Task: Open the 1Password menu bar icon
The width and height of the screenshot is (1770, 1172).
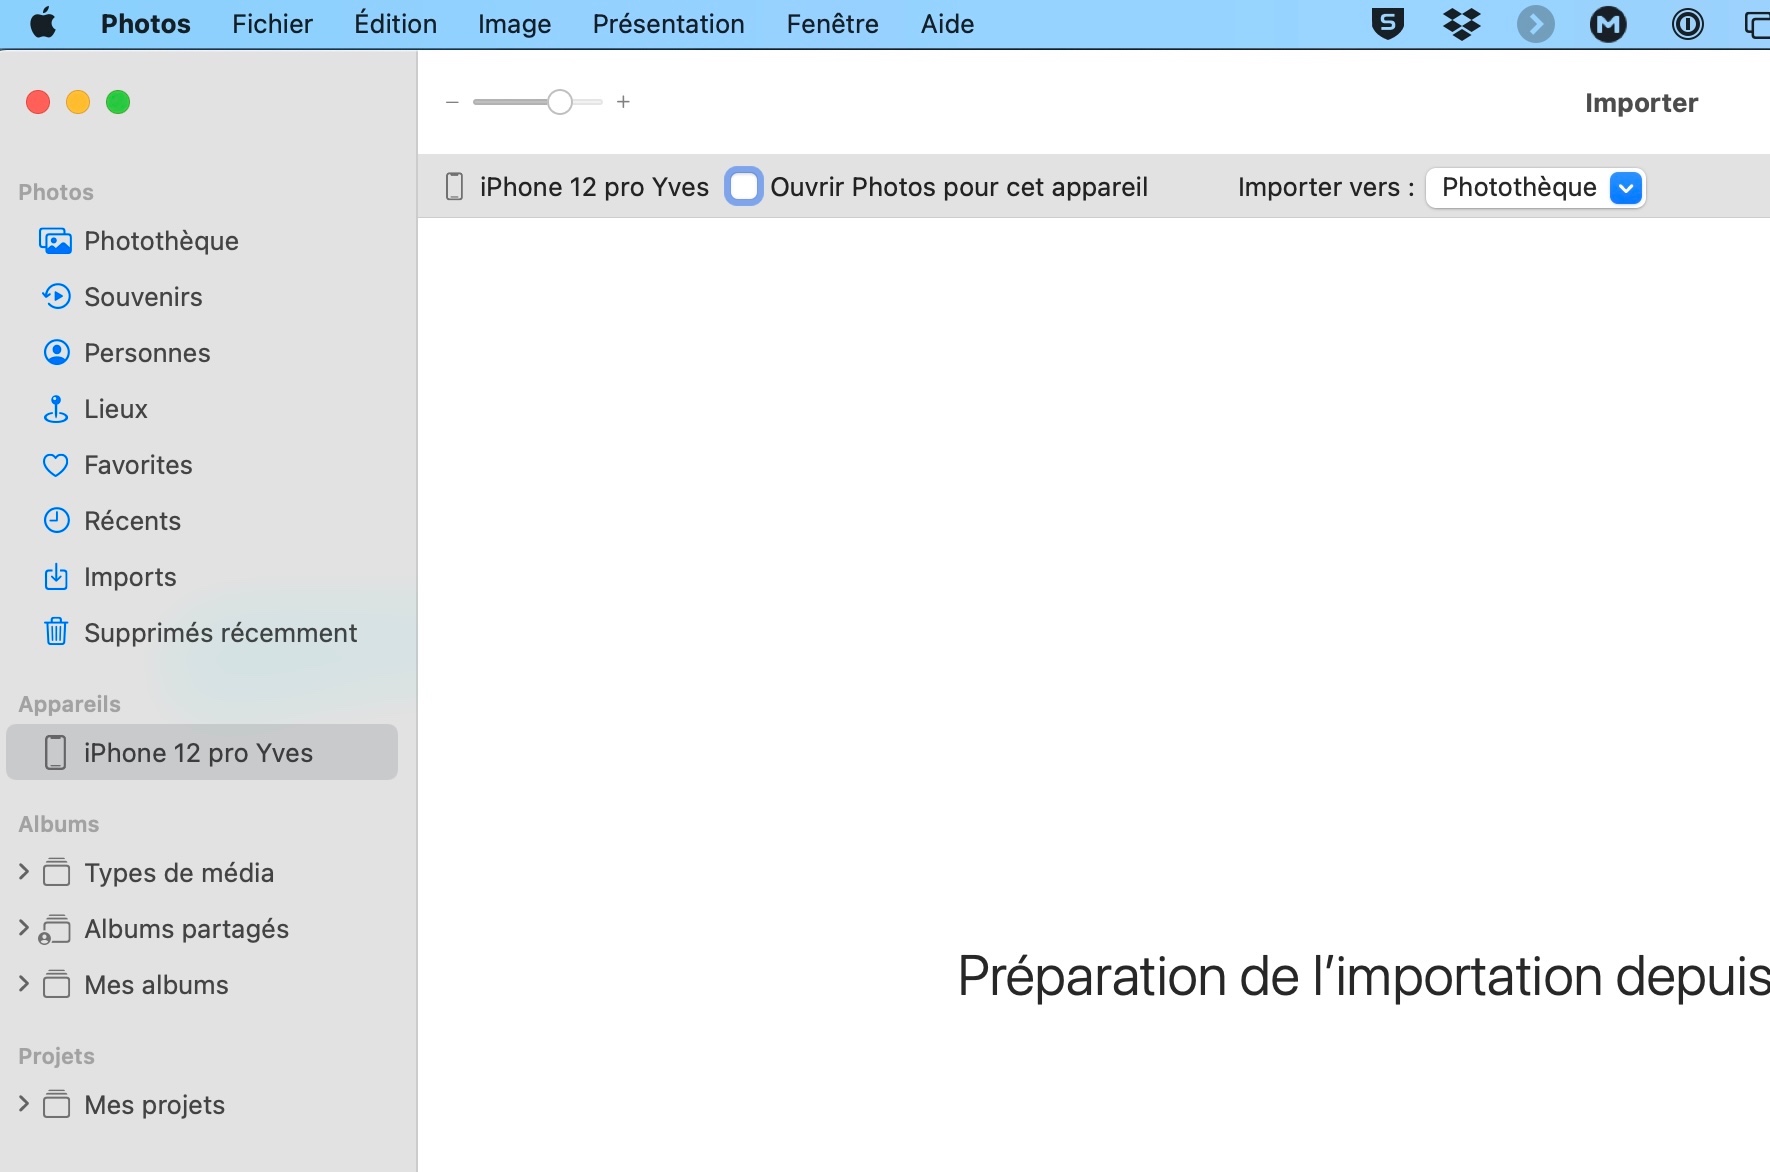Action: point(1688,24)
